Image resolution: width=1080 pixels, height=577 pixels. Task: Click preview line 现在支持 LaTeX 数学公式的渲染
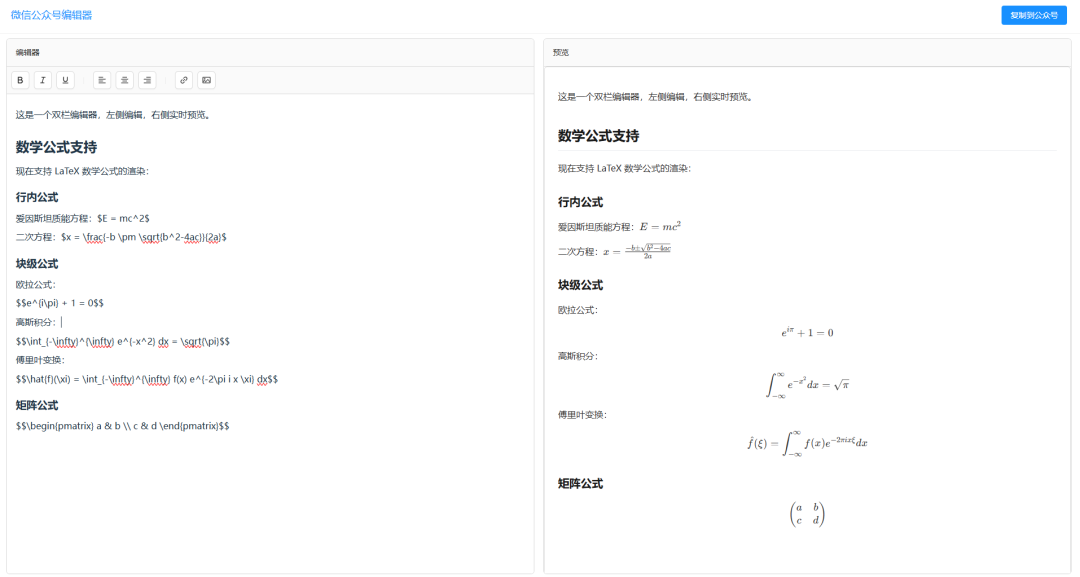625,169
